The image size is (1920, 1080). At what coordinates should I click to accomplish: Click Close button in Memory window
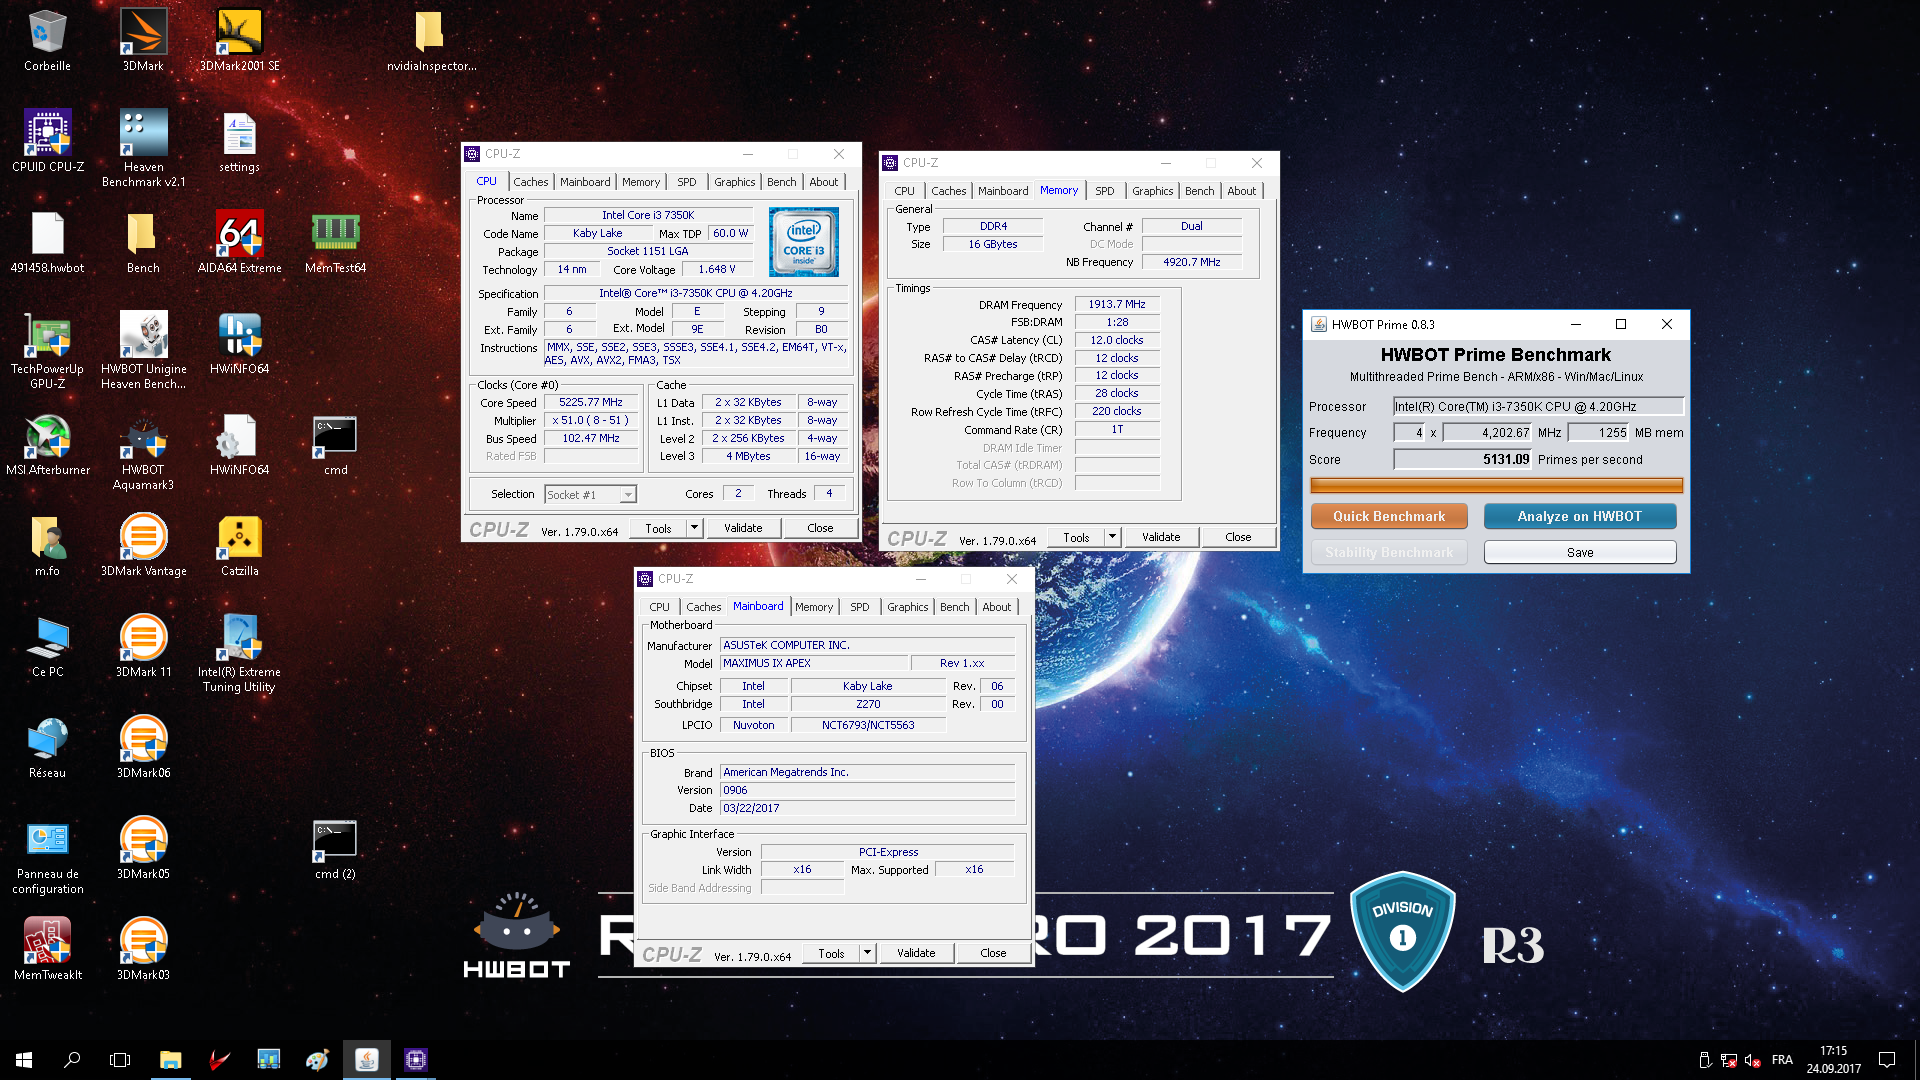[x=1238, y=537]
